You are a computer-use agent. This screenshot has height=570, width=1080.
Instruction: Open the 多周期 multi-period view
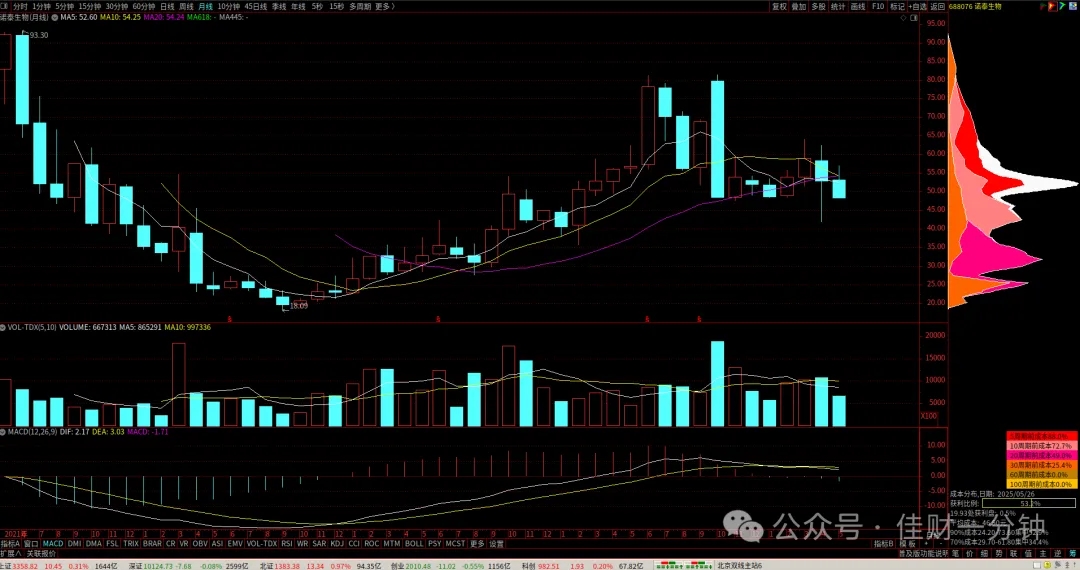[x=360, y=6]
